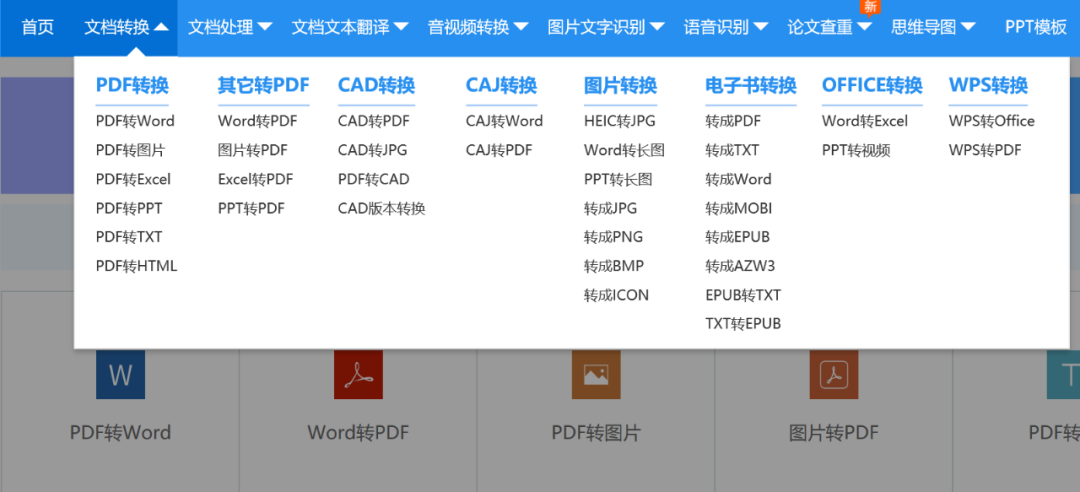Select 转成TXT under 电子书转换
Viewport: 1080px width, 492px height.
[732, 150]
